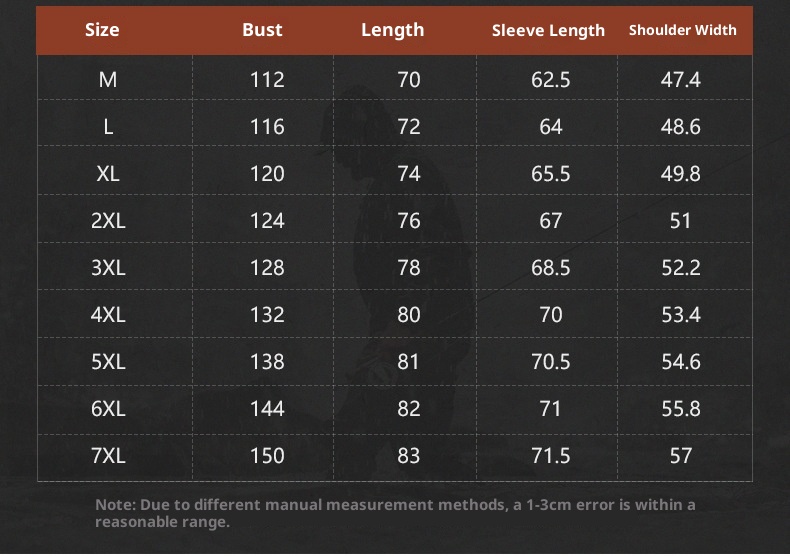Select the 2XL size row label

pos(108,220)
